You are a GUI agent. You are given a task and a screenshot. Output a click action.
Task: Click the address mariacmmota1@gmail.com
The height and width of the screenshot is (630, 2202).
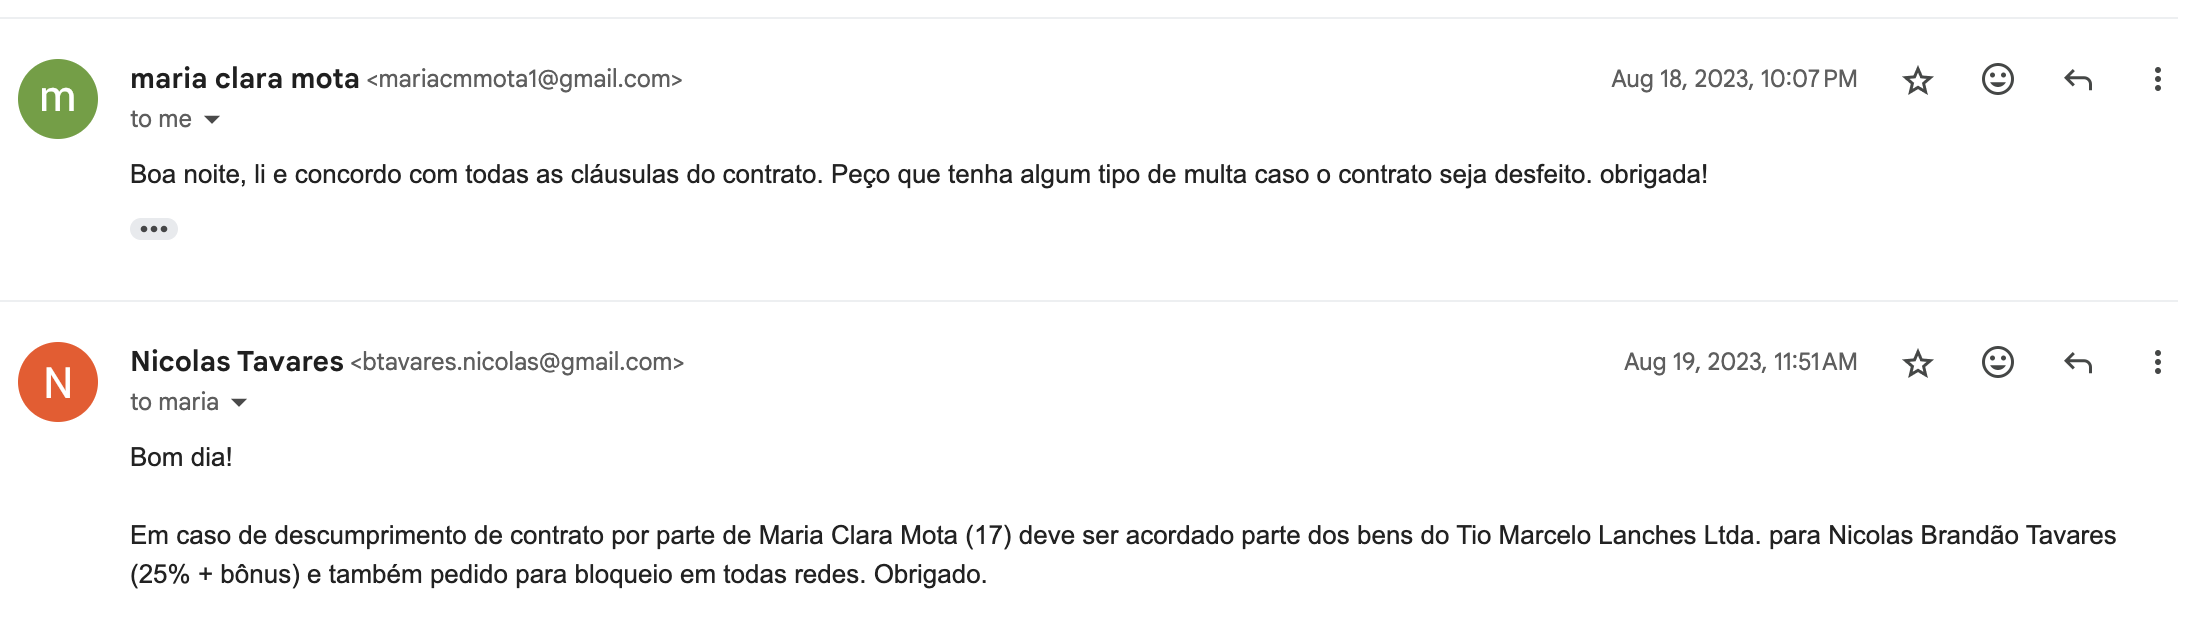point(524,79)
